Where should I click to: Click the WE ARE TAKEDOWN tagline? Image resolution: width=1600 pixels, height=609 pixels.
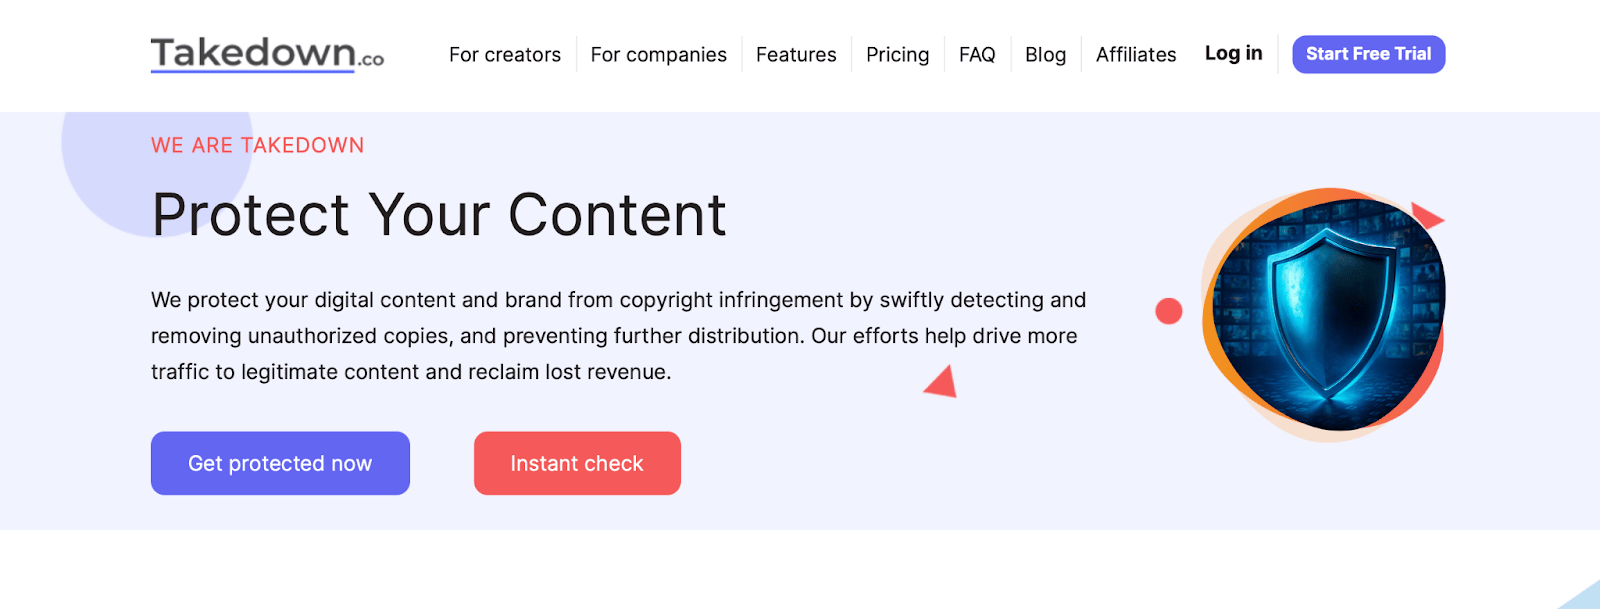tap(257, 146)
